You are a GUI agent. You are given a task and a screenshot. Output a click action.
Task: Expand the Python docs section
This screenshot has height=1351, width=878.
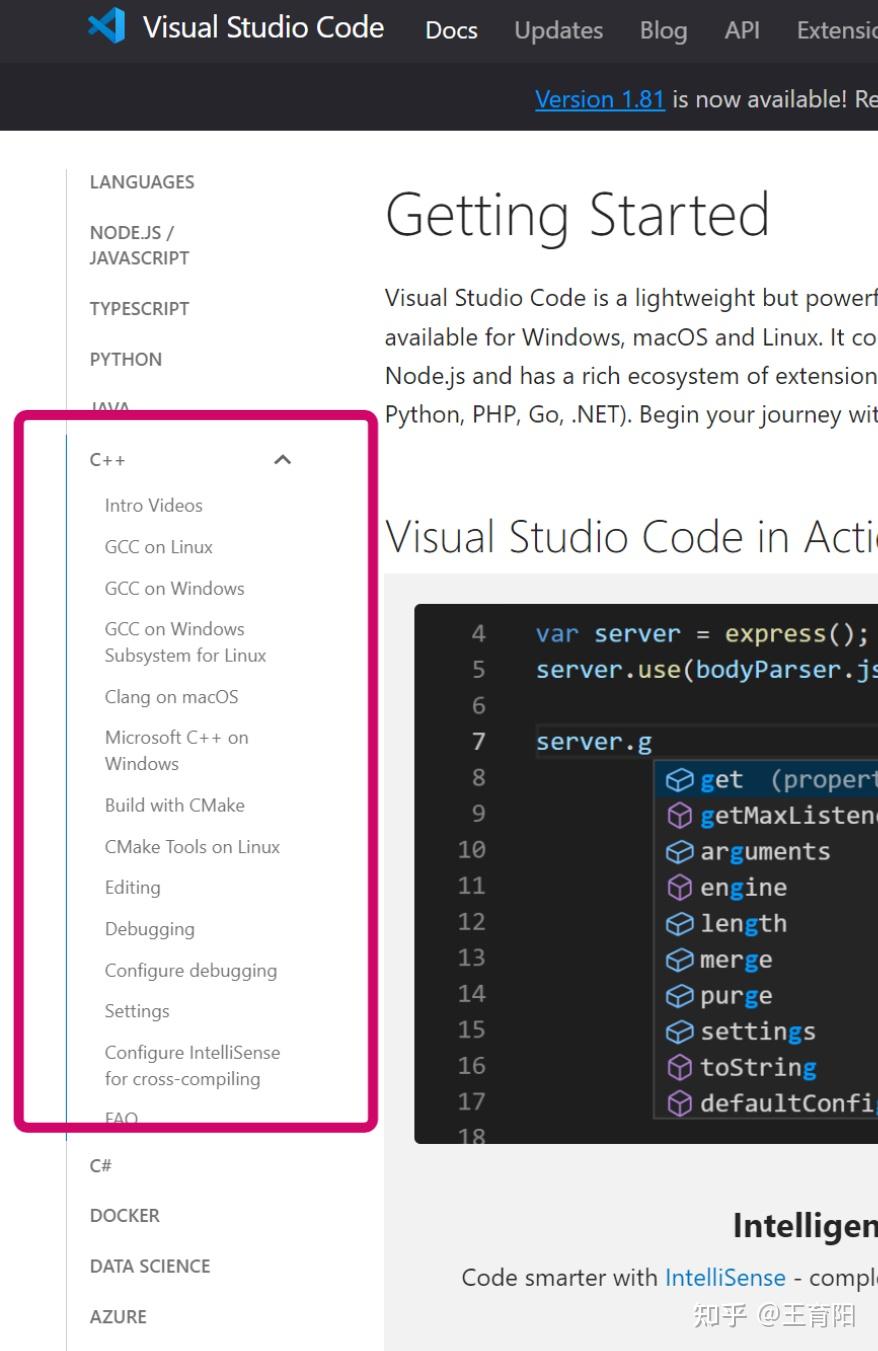[126, 359]
